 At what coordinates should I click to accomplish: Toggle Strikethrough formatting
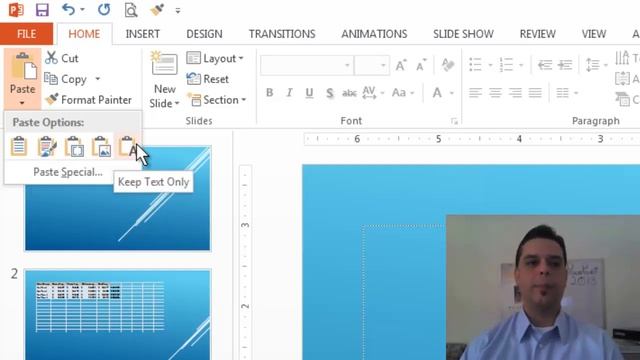349,93
